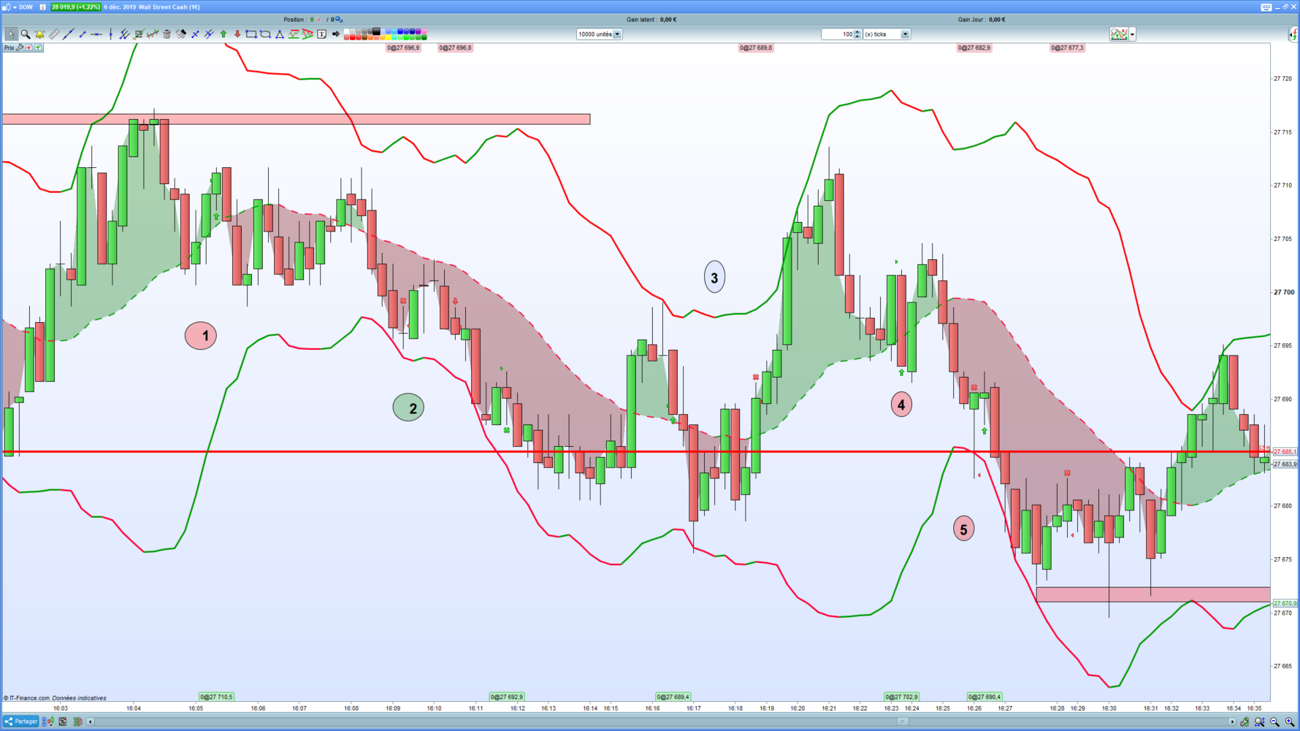
Task: Choose the triangle drawing tool
Action: 279,34
